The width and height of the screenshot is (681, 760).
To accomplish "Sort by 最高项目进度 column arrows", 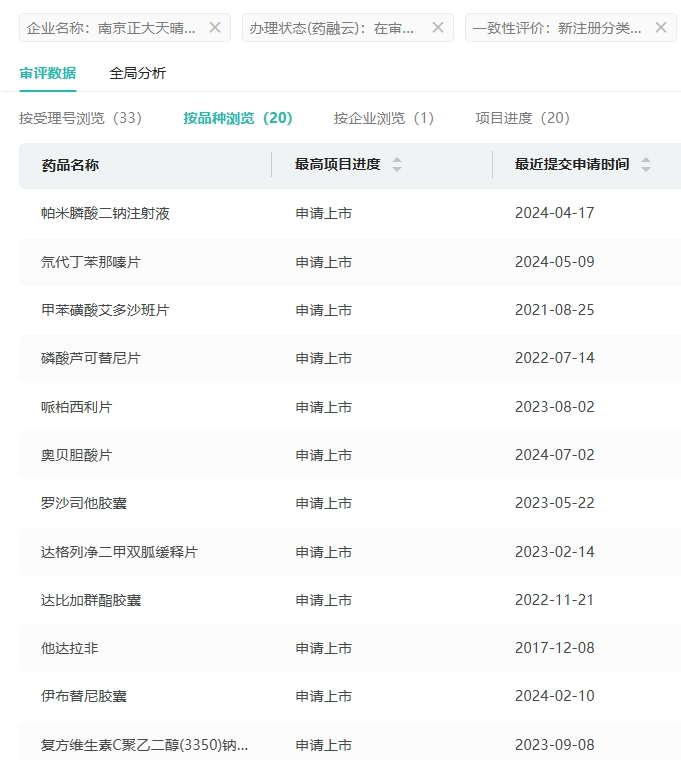I will 397,165.
